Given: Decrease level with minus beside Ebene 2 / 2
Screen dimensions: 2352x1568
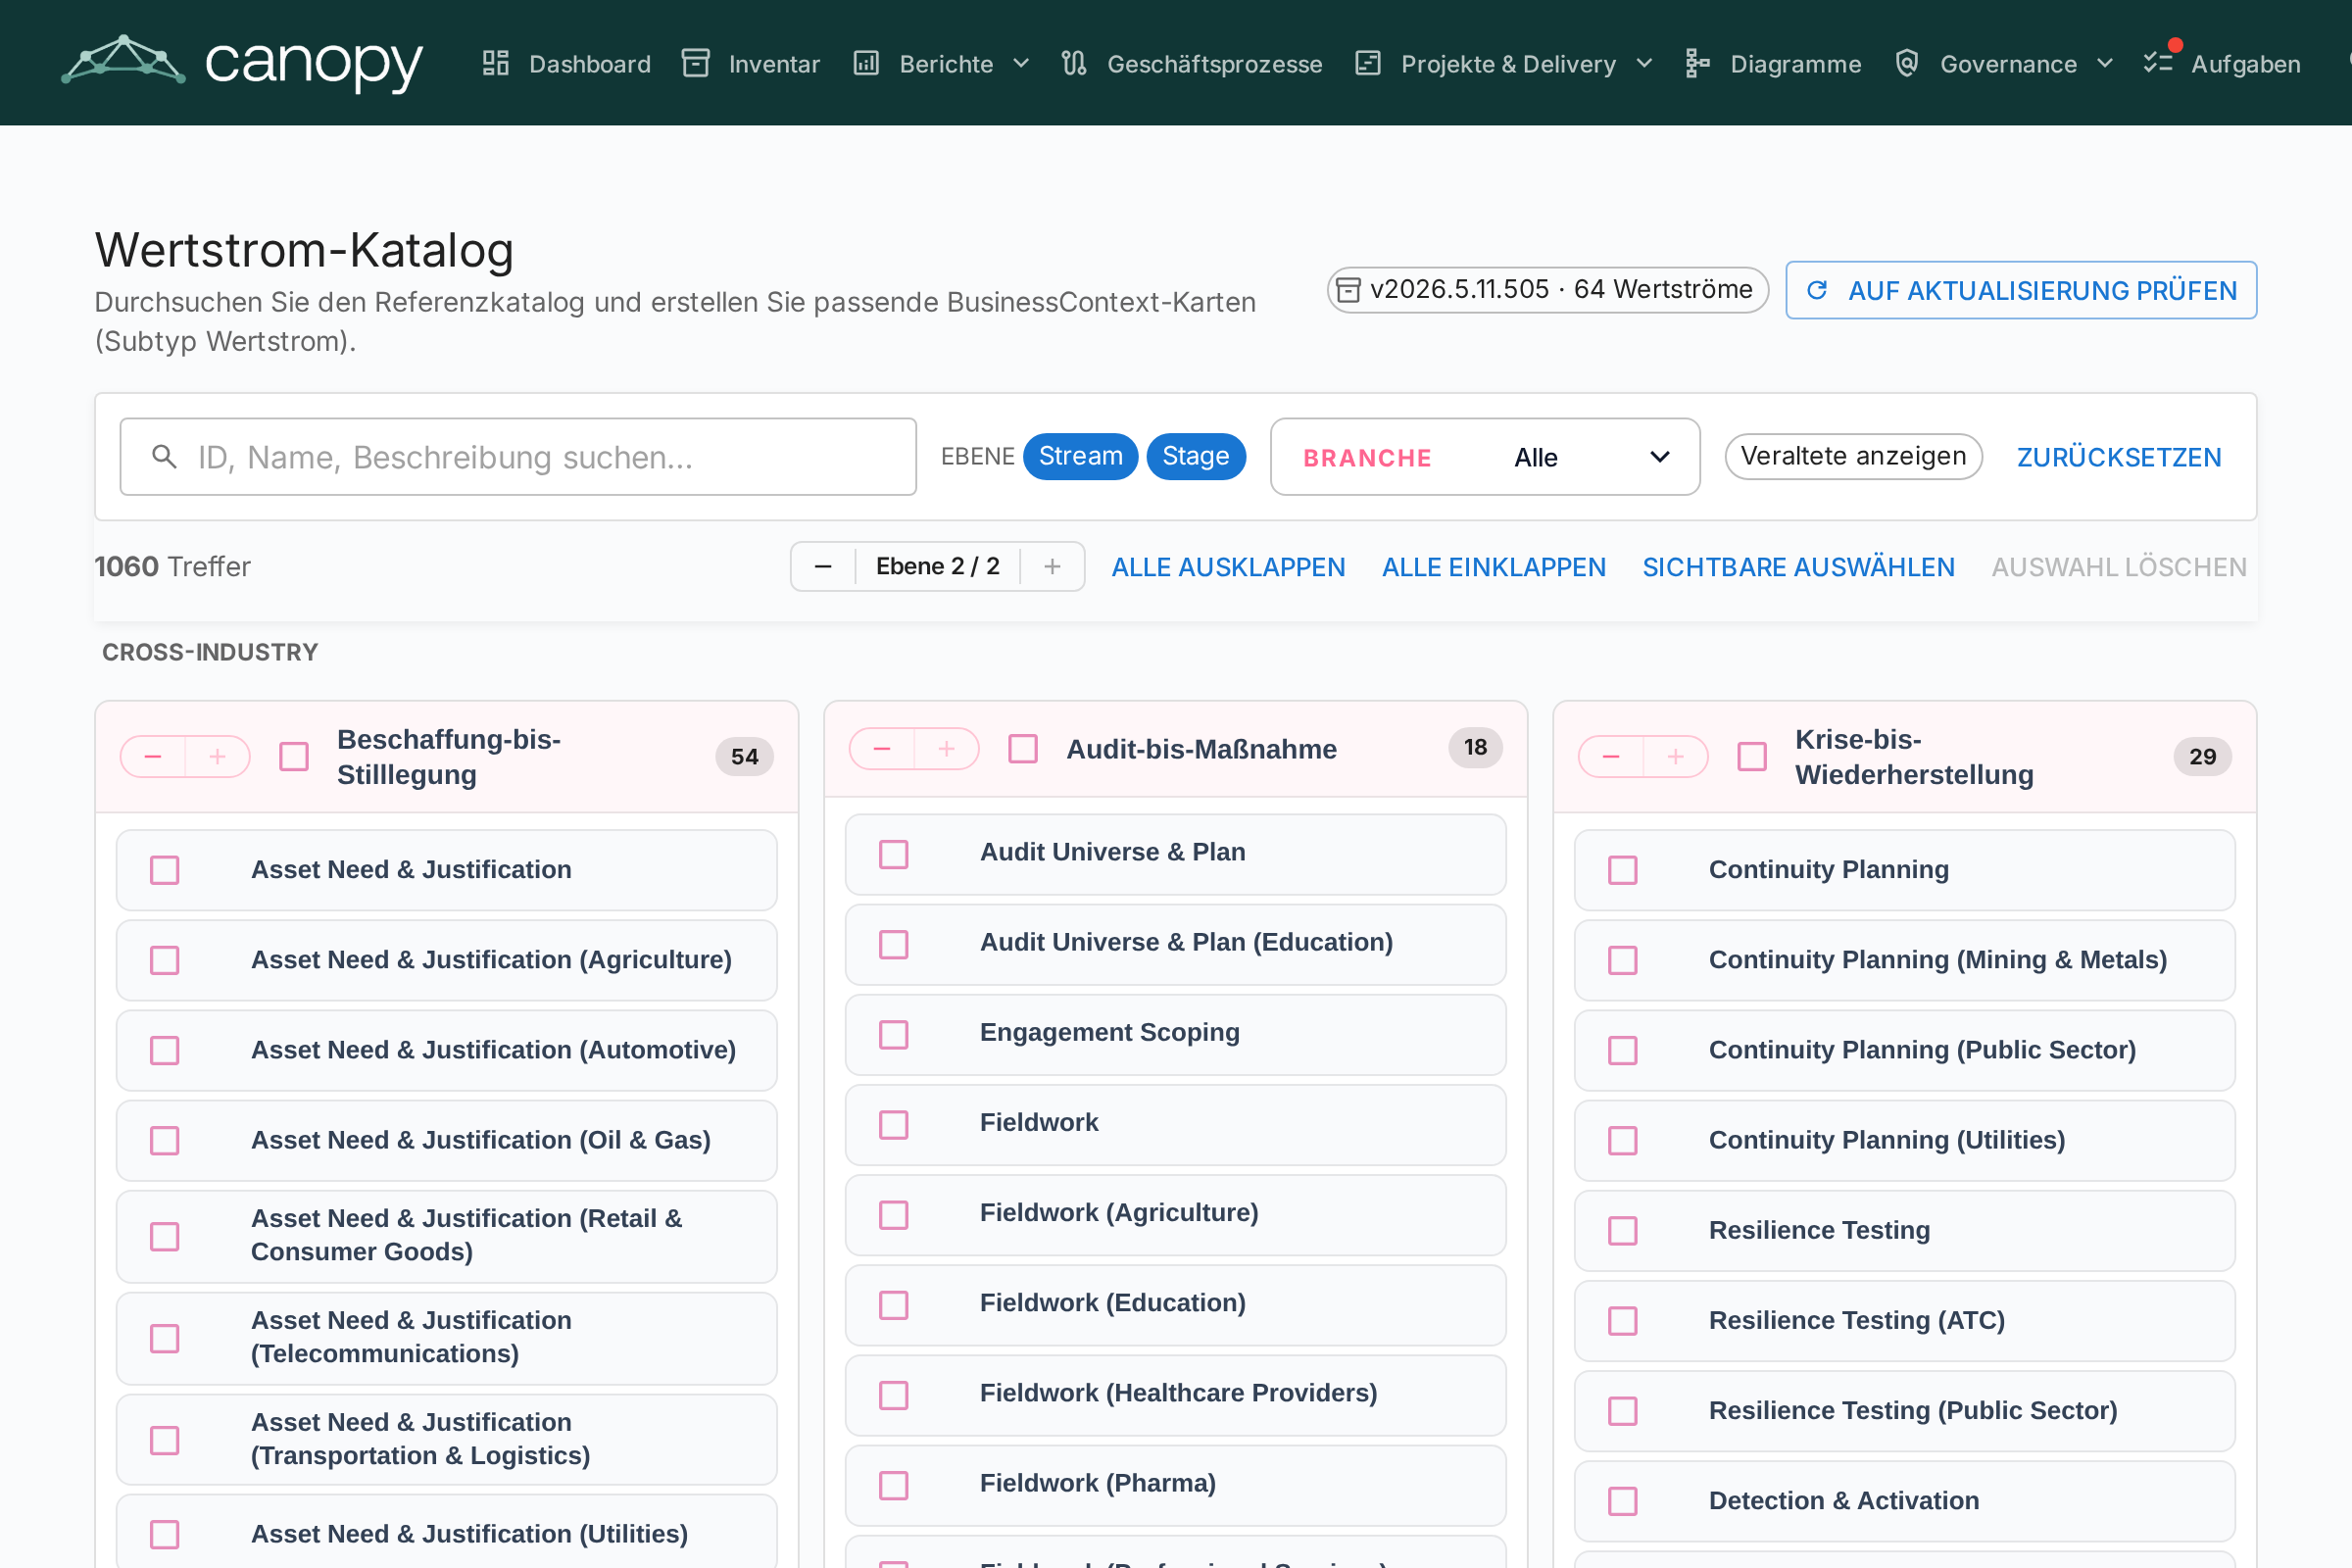Looking at the screenshot, I should [x=823, y=567].
